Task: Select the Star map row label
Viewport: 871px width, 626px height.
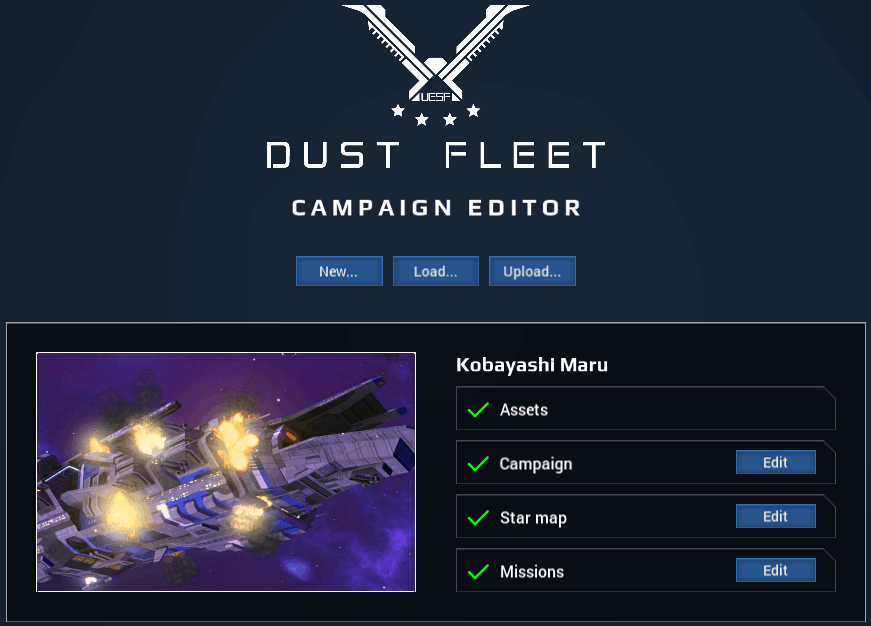Action: 533,518
